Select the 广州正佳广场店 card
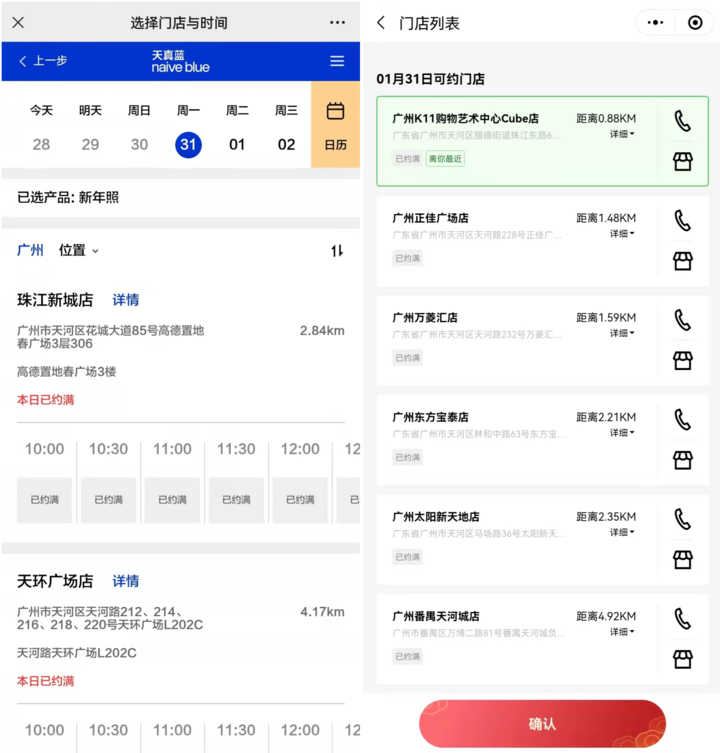Screen dimensions: 720x753 (x=542, y=241)
